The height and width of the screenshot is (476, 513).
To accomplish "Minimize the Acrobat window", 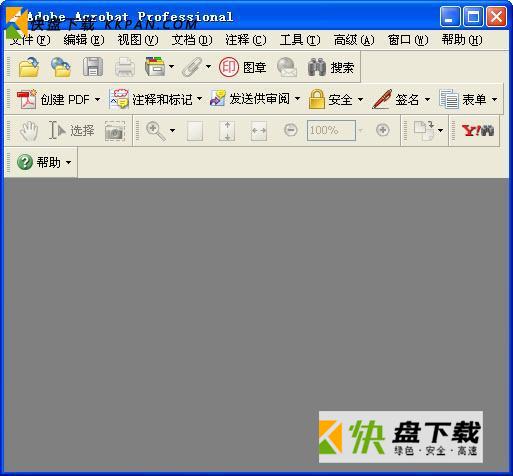I will point(450,16).
